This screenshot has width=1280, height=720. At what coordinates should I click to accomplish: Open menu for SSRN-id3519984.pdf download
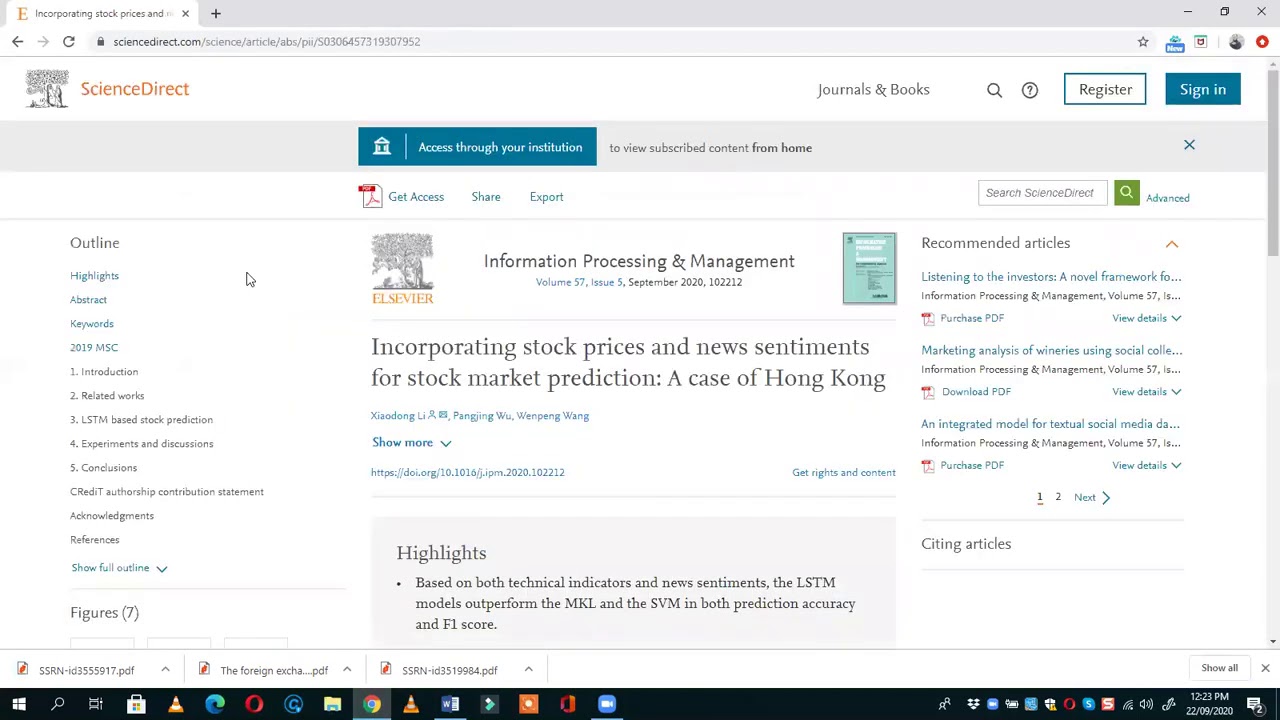[528, 670]
